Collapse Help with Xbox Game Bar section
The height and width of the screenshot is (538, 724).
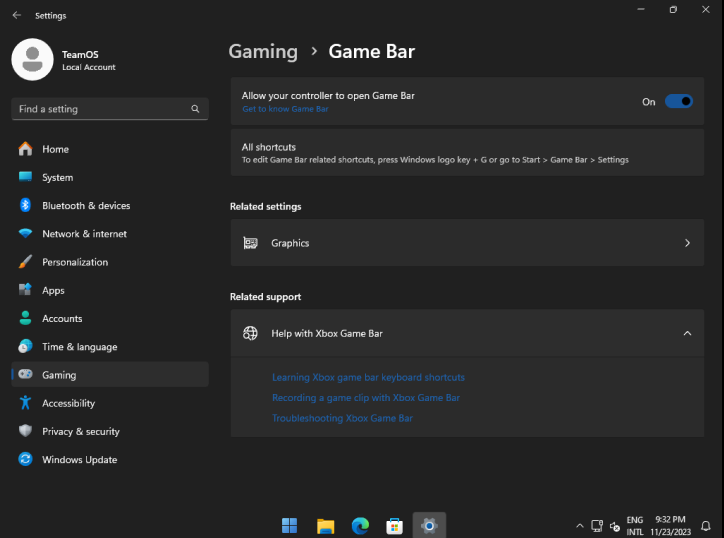tap(687, 333)
